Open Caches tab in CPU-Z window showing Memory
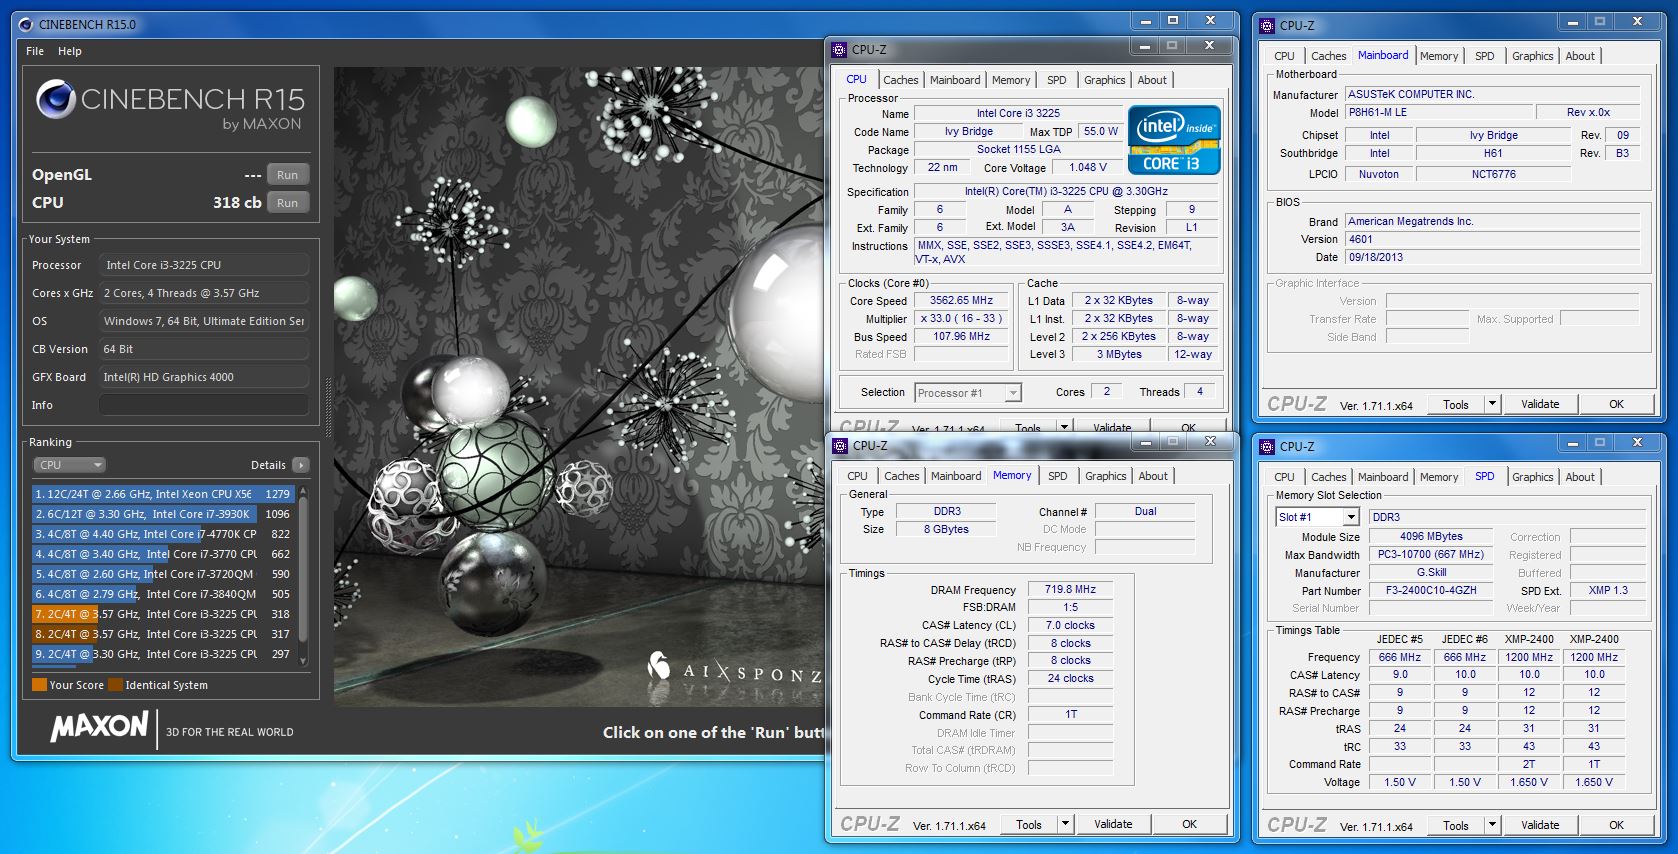This screenshot has height=854, width=1678. [901, 476]
